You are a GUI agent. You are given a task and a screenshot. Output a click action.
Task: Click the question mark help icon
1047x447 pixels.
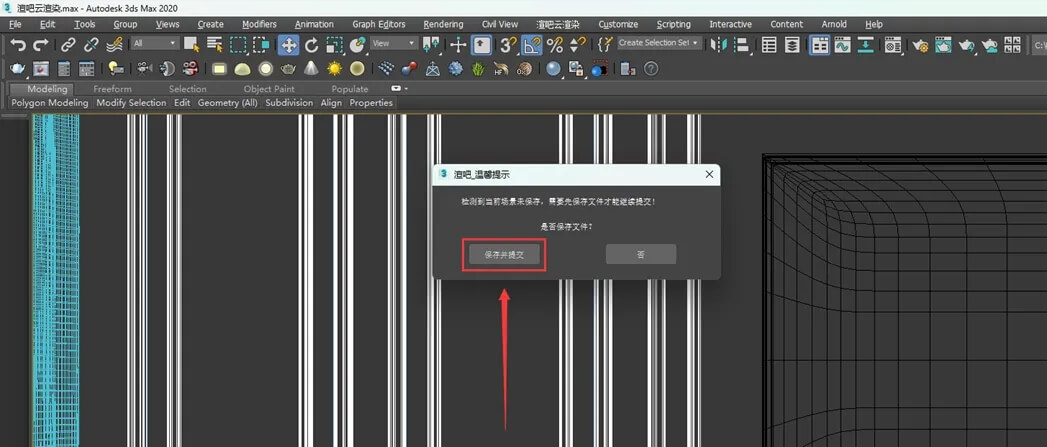click(x=651, y=69)
